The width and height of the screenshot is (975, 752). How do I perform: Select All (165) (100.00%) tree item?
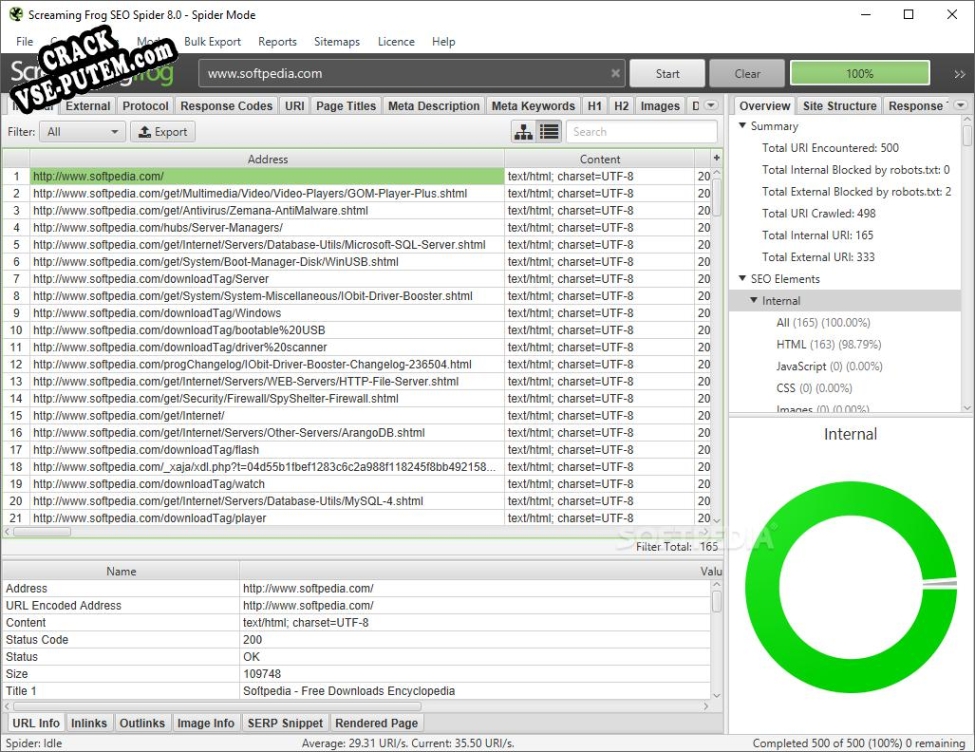coord(823,322)
